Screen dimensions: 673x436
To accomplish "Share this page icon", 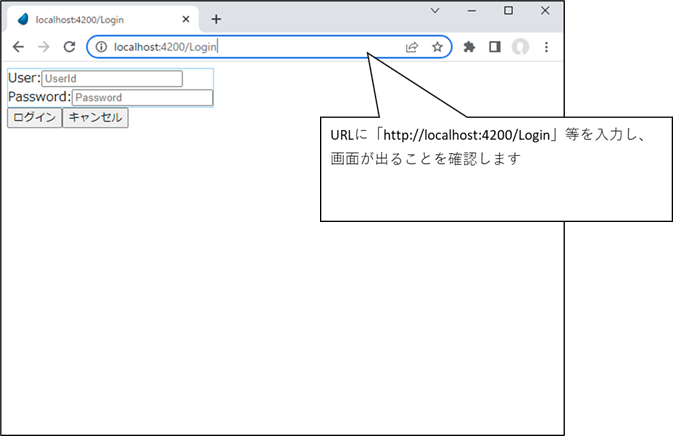I will 412,47.
